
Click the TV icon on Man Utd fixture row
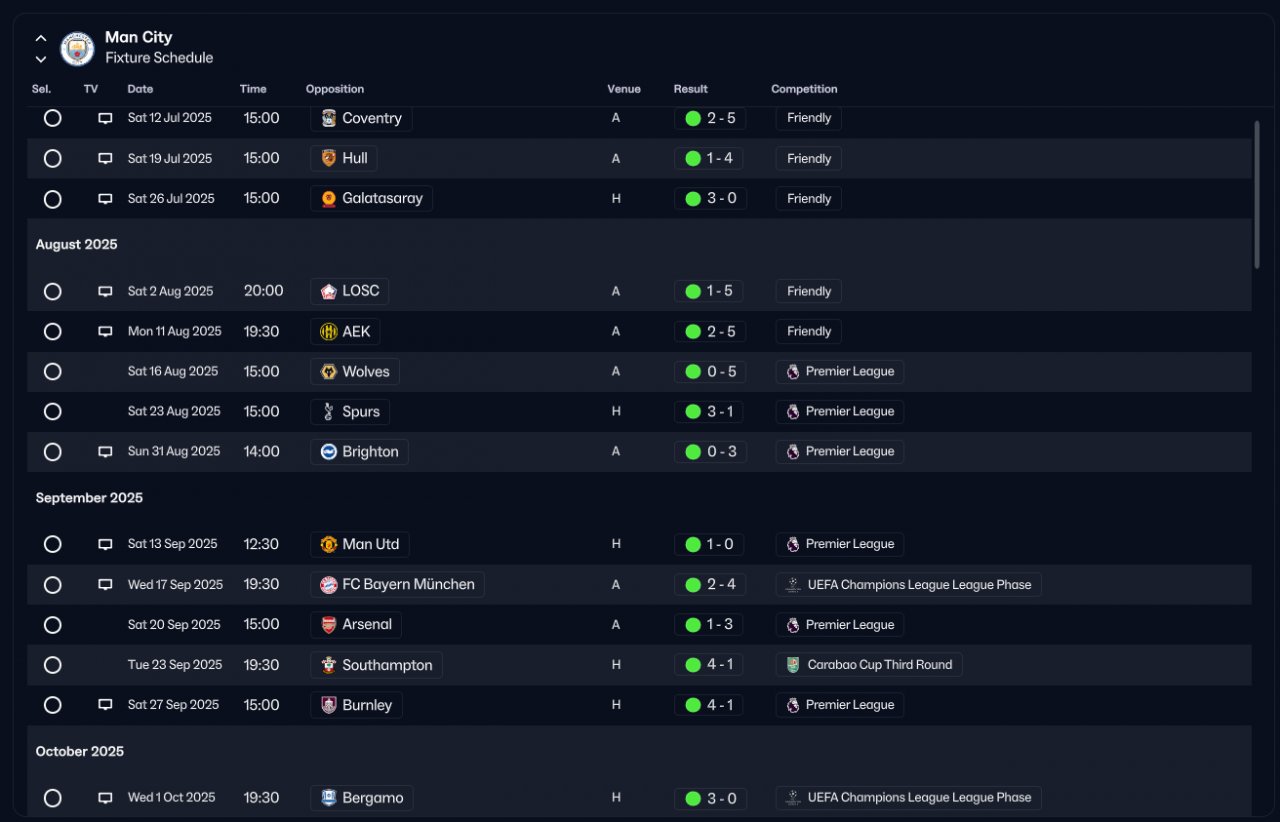(105, 545)
